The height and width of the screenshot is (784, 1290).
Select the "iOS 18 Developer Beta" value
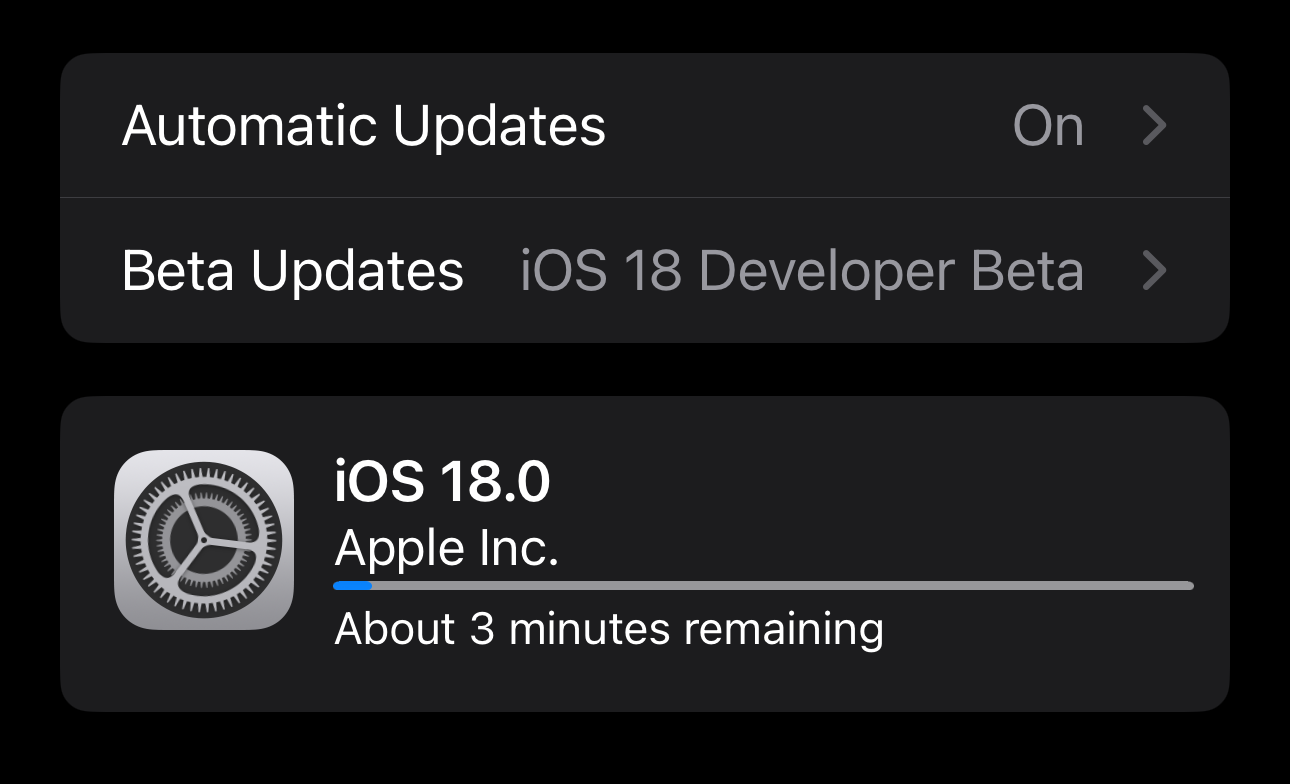[x=801, y=270]
